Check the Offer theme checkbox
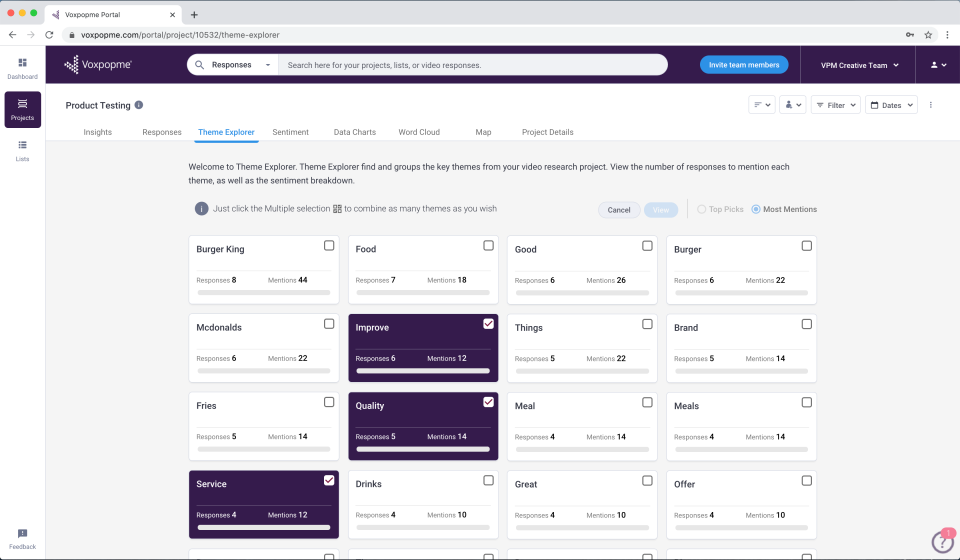This screenshot has width=960, height=560. tap(806, 480)
